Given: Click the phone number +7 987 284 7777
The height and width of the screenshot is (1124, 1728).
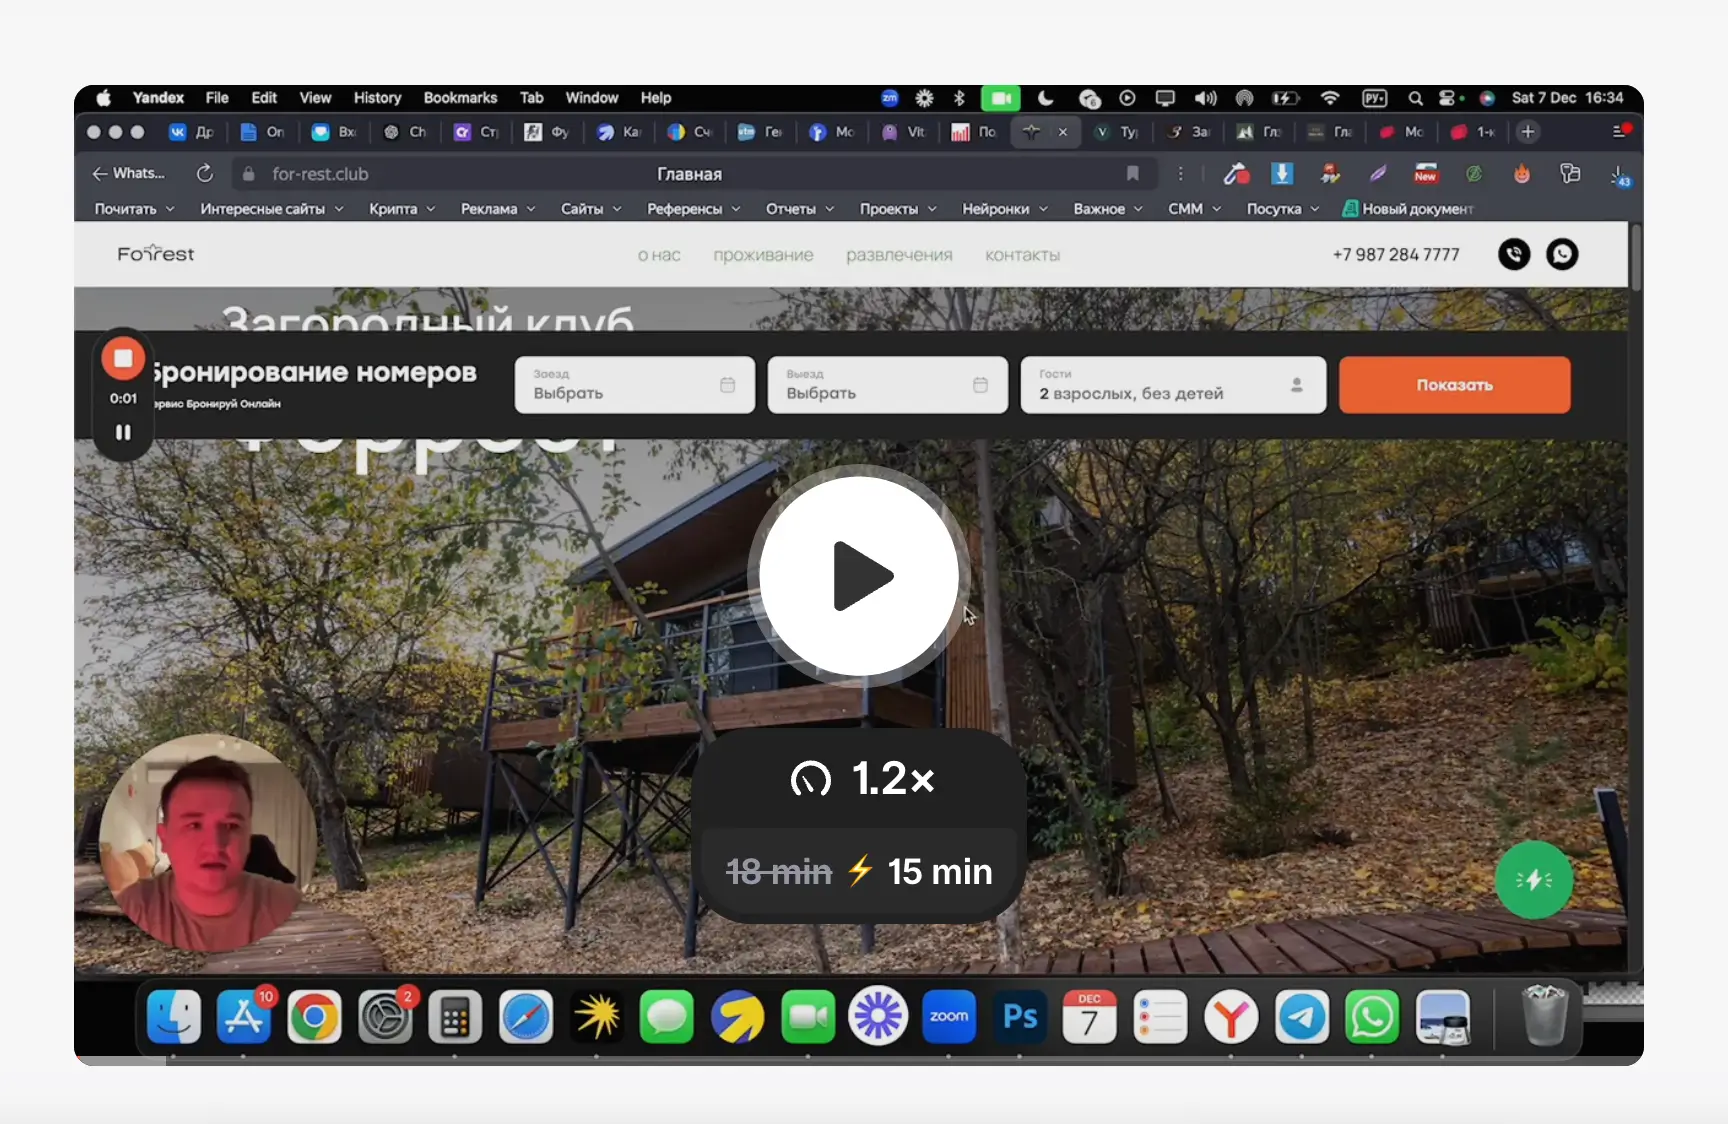Looking at the screenshot, I should pos(1395,255).
